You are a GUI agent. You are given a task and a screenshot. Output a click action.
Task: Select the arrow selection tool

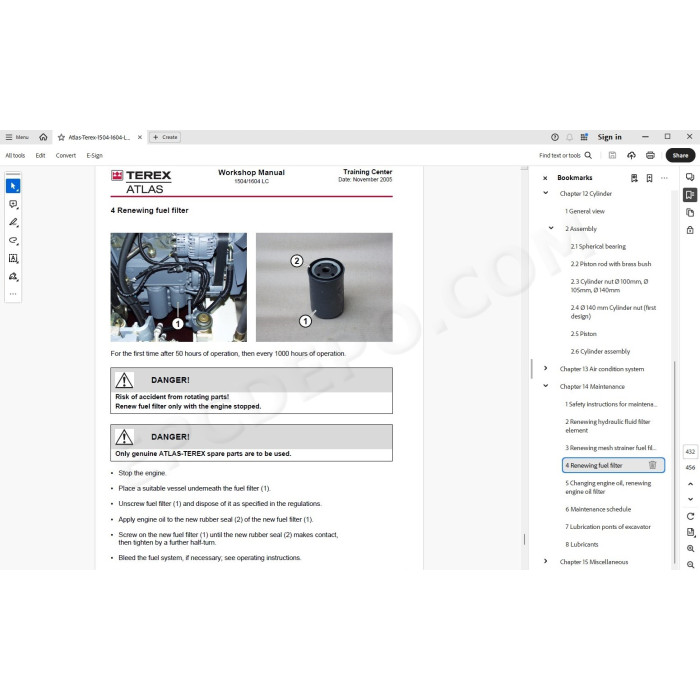coord(13,186)
